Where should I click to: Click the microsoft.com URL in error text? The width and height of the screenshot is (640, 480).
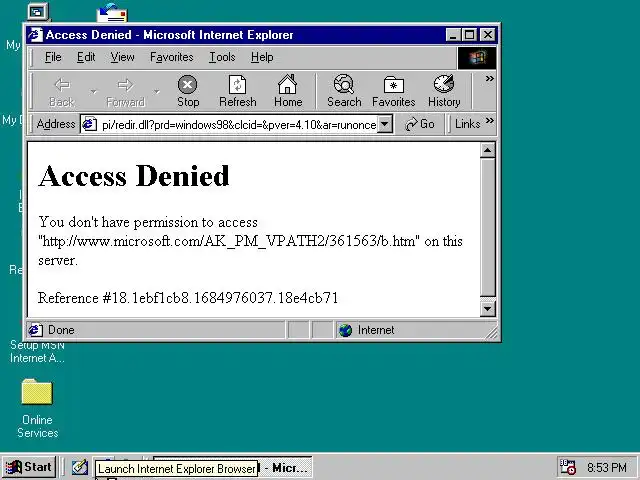coord(229,241)
